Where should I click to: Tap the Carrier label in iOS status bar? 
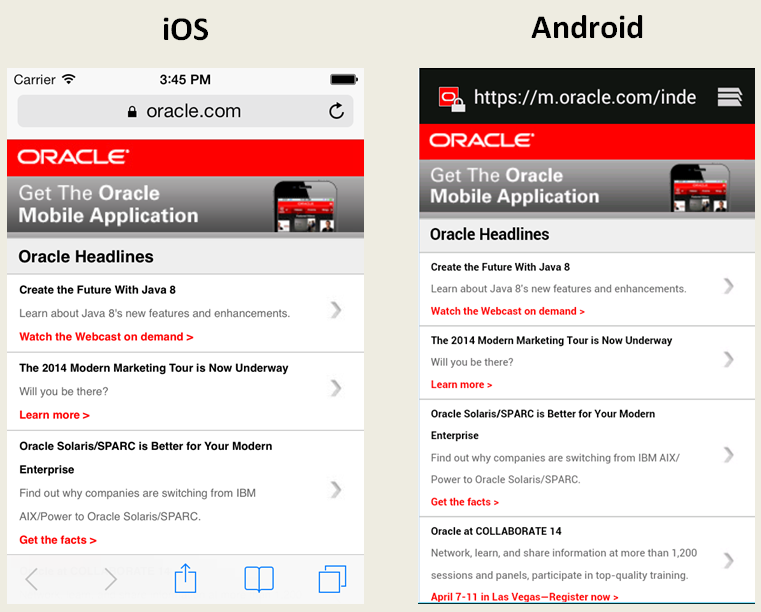pyautogui.click(x=34, y=79)
